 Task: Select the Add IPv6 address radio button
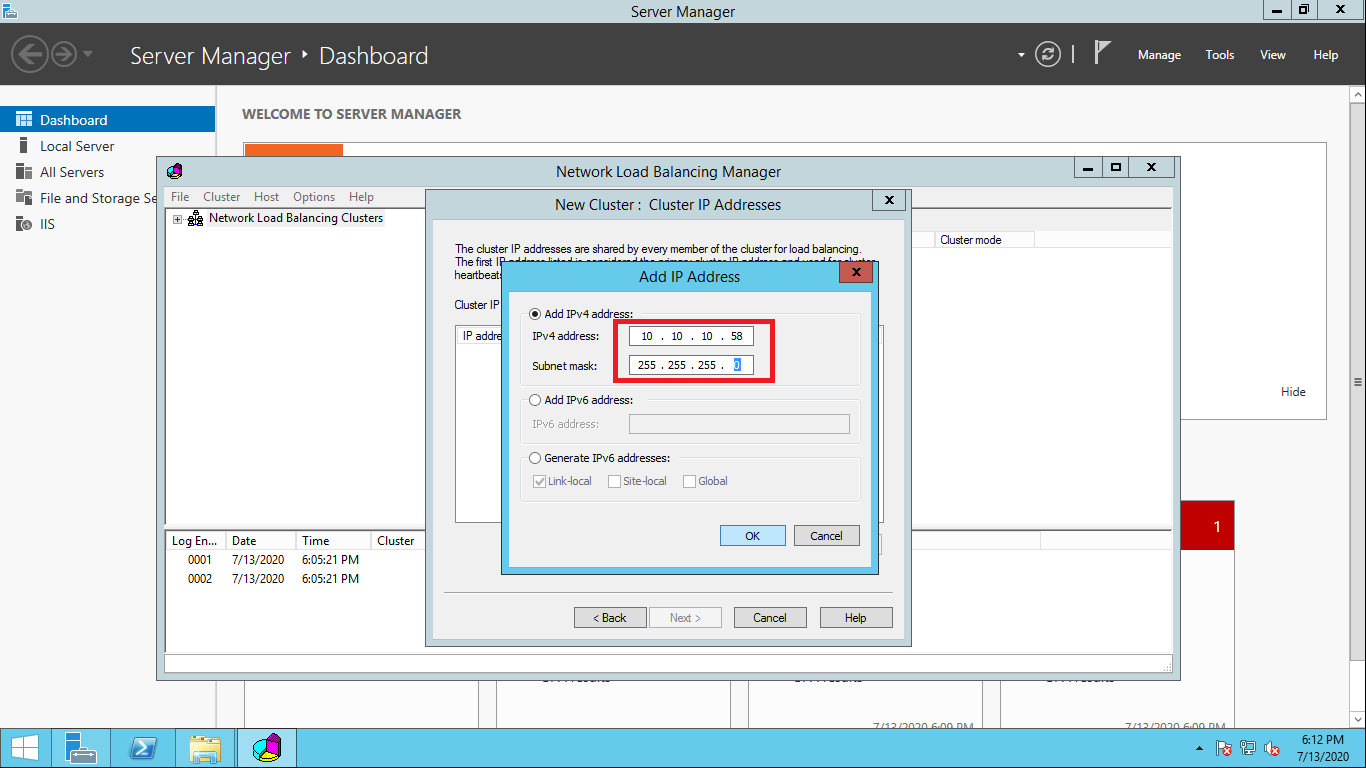coord(535,400)
